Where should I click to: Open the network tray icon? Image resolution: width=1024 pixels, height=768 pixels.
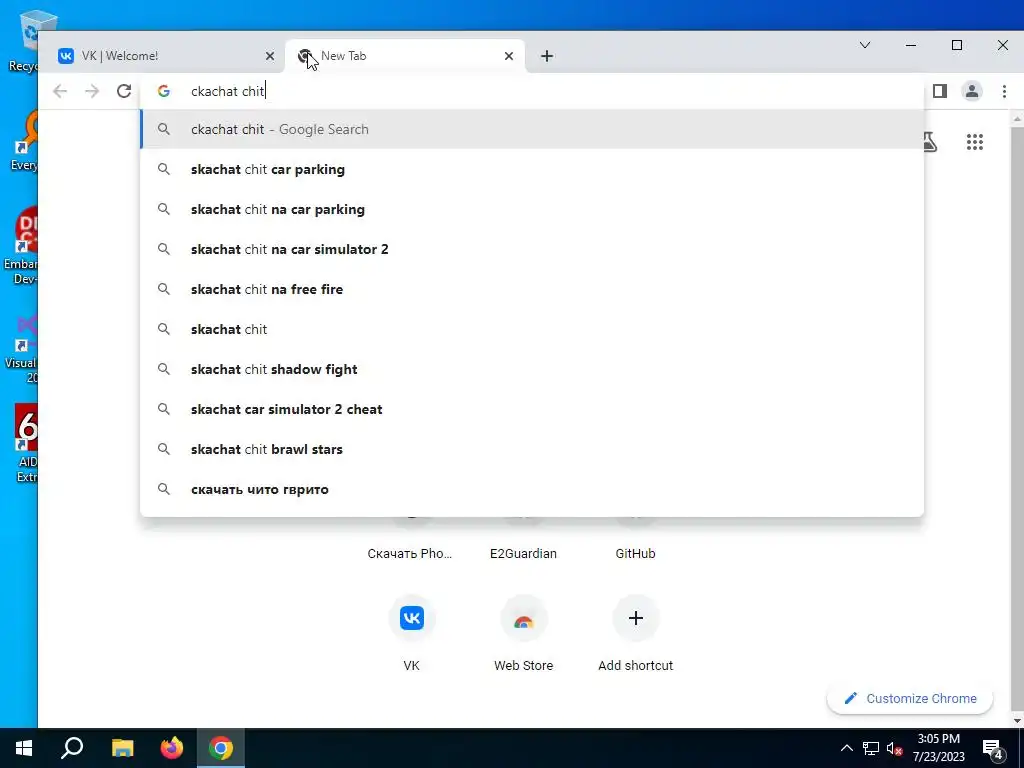(871, 748)
